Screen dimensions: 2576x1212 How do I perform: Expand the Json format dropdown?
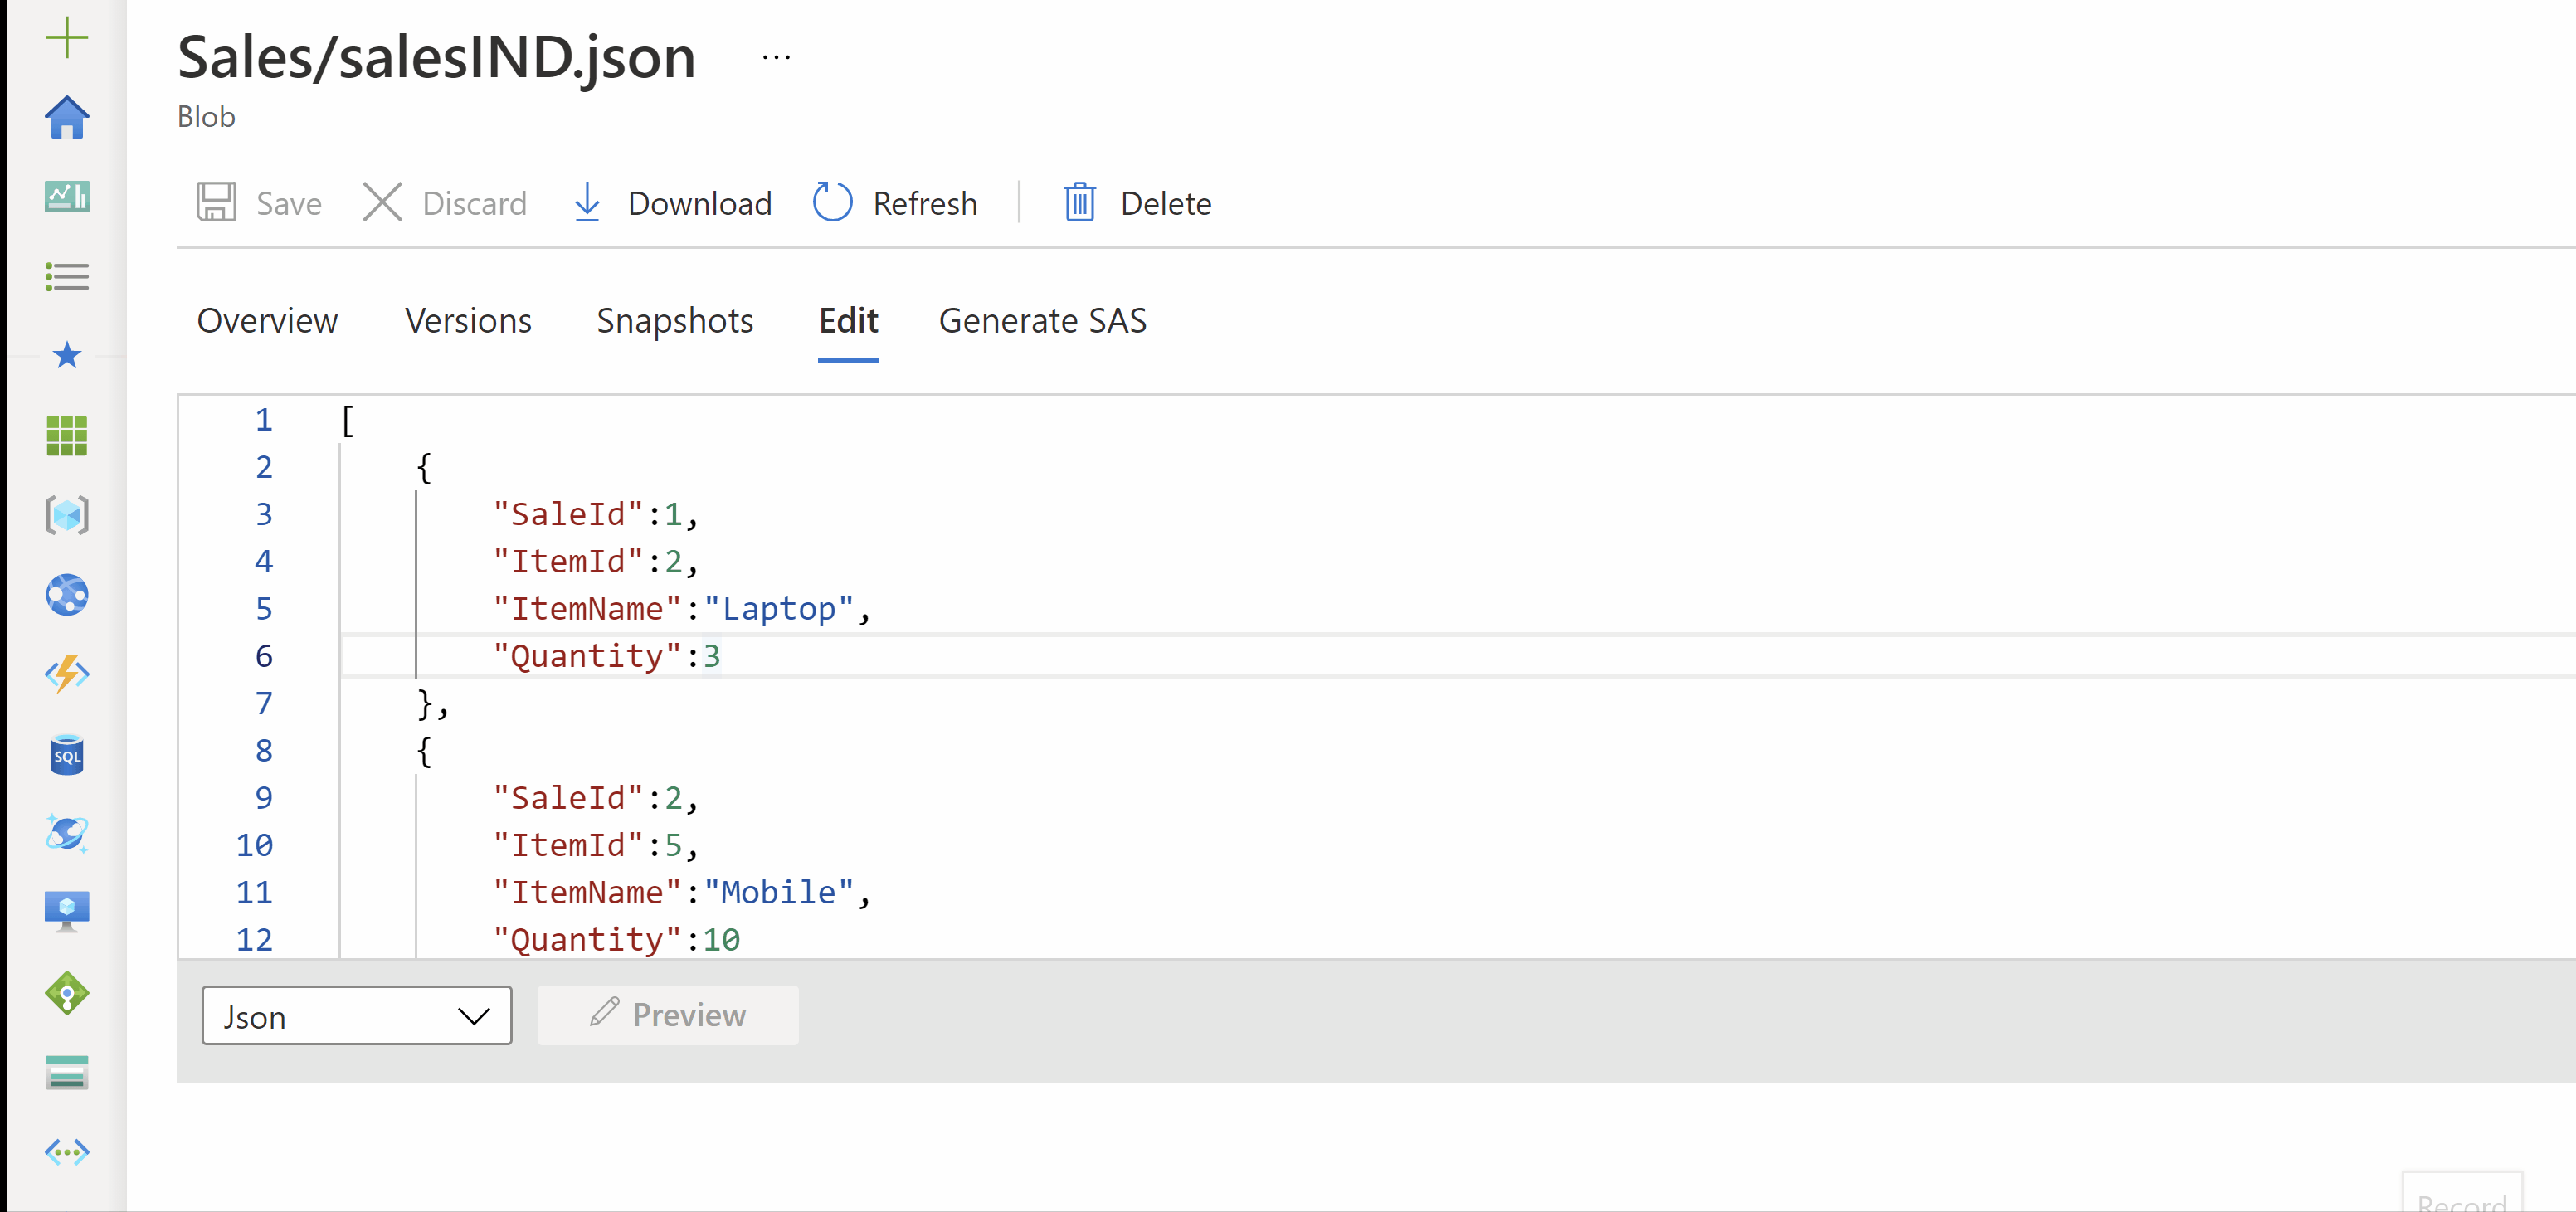pos(356,1016)
